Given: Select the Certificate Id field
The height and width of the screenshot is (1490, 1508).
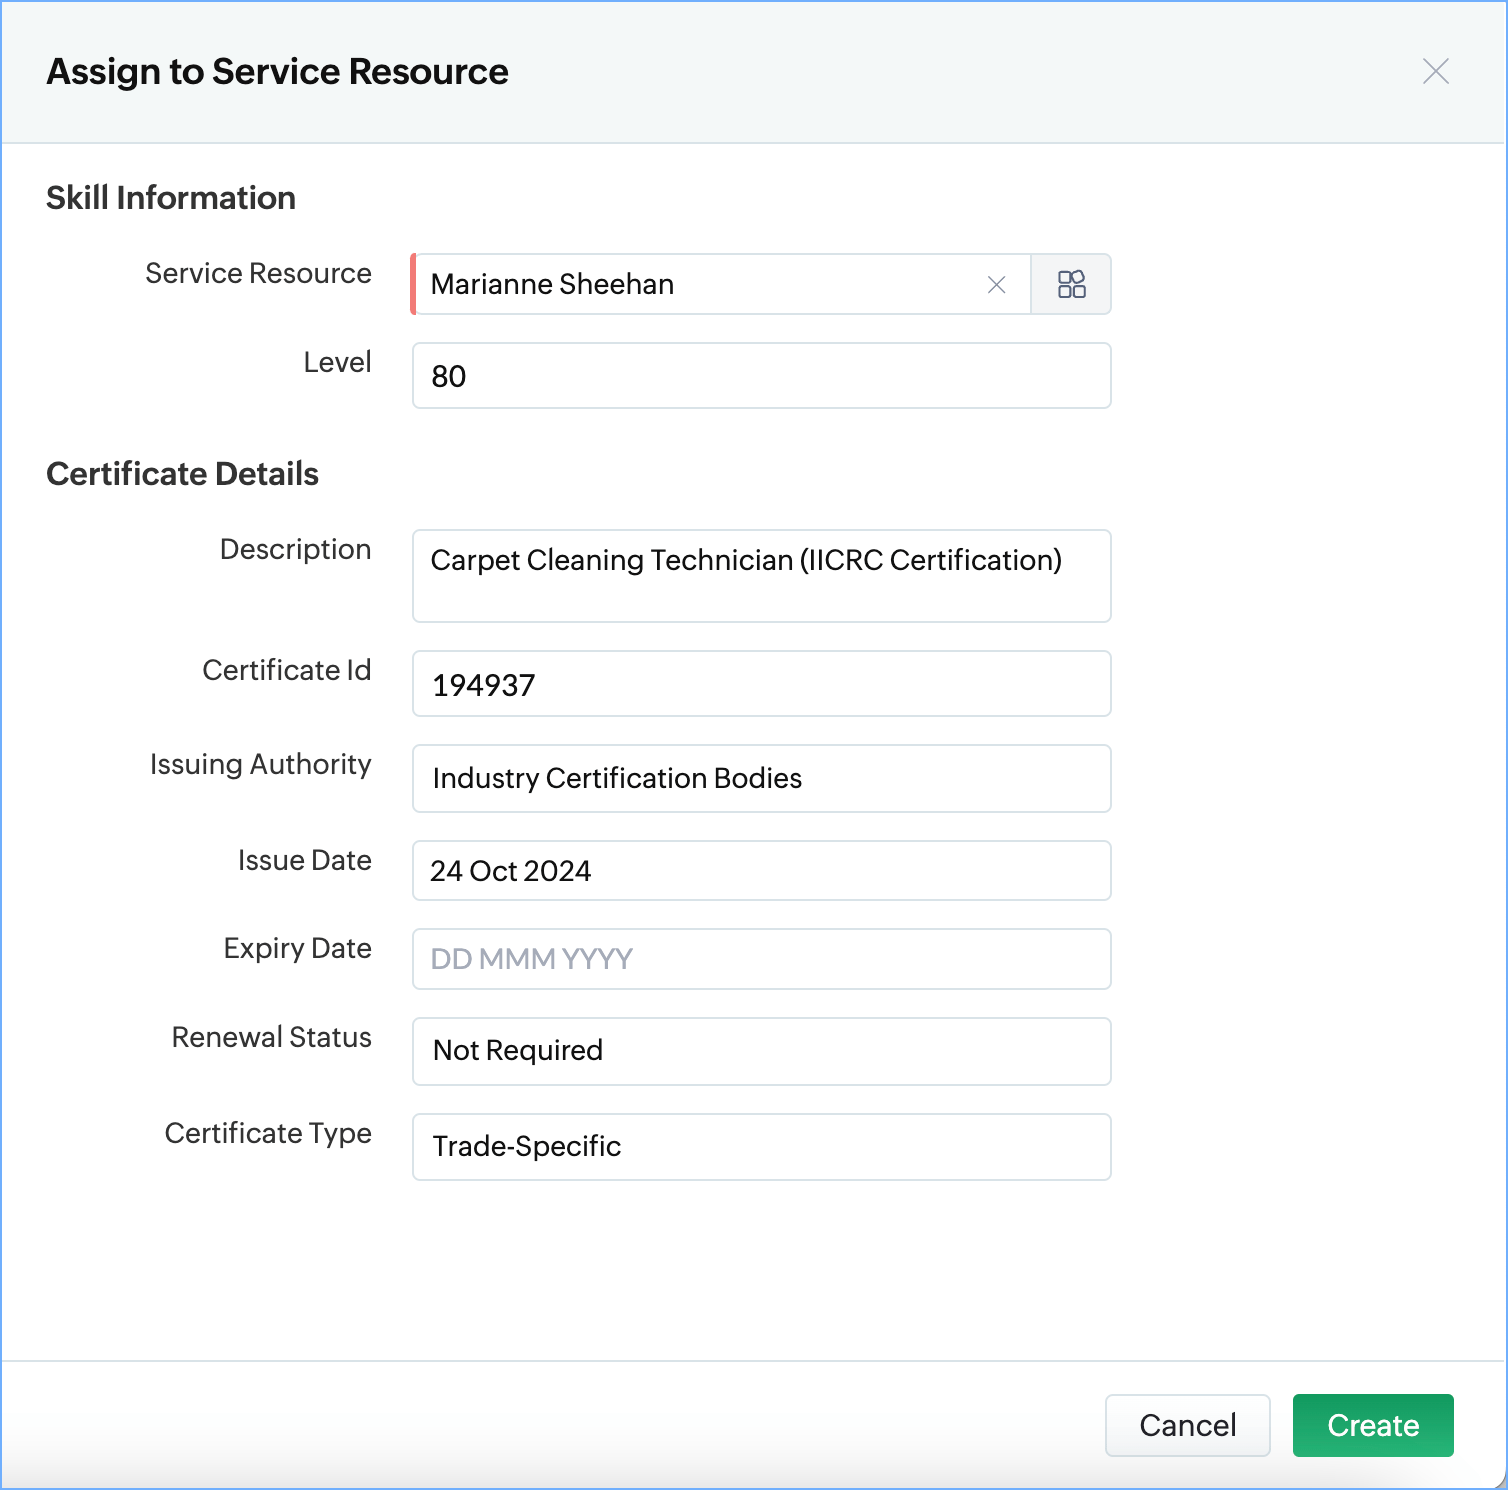Looking at the screenshot, I should point(761,684).
